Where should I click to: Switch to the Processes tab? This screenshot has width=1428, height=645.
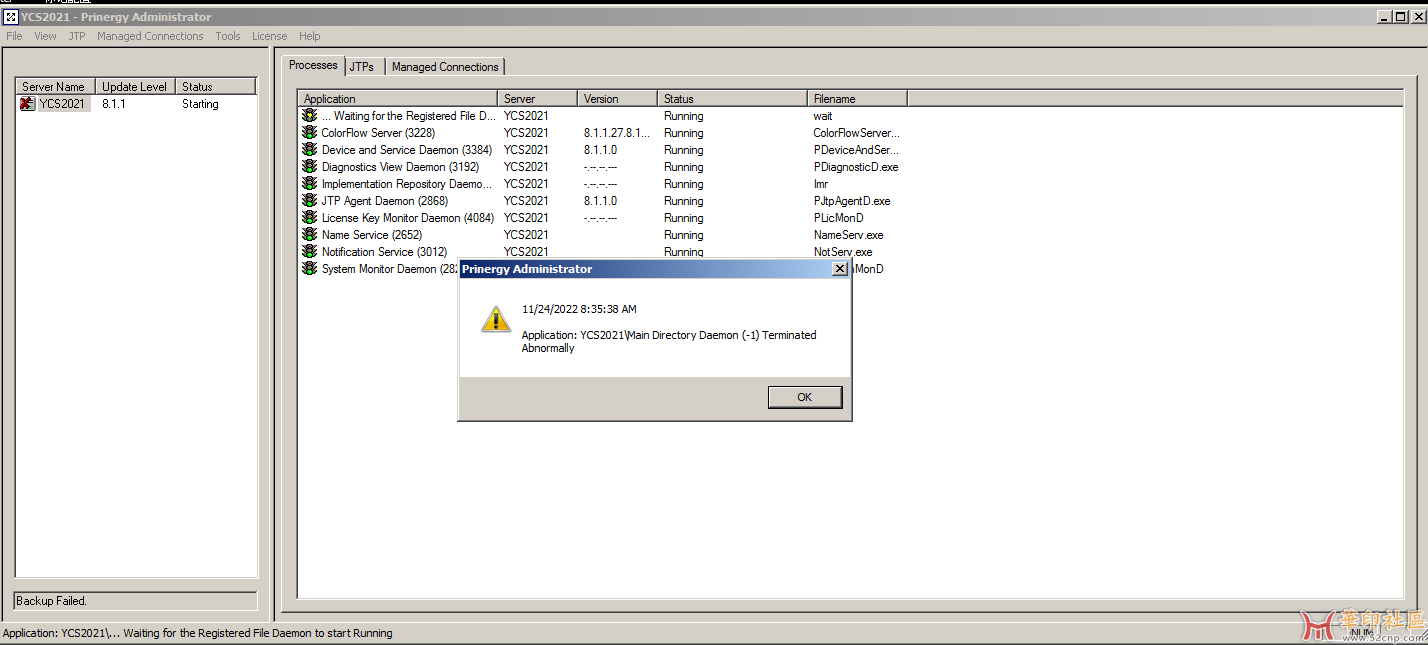tap(313, 65)
